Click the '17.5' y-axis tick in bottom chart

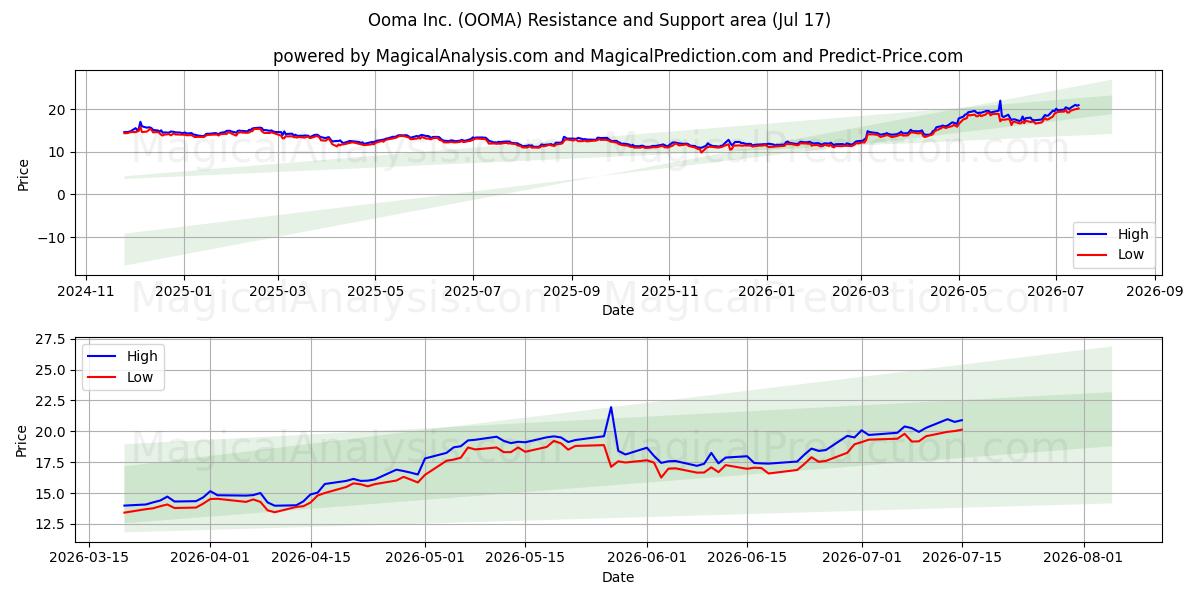(53, 463)
